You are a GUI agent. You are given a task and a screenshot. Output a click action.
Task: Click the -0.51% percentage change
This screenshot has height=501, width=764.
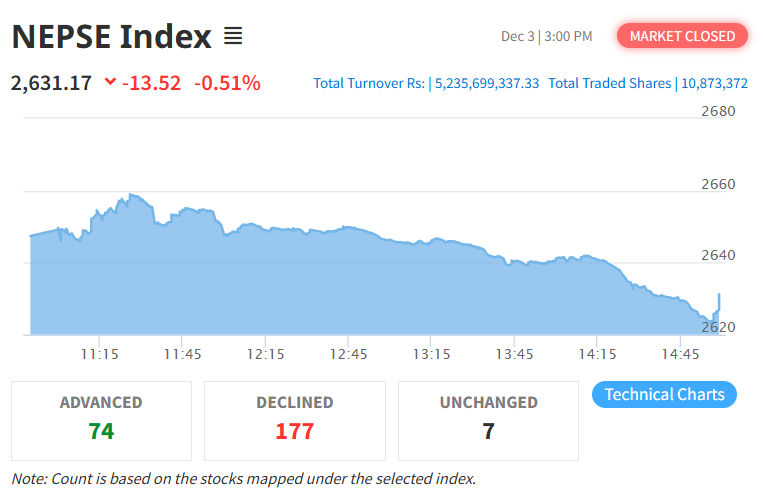click(227, 83)
